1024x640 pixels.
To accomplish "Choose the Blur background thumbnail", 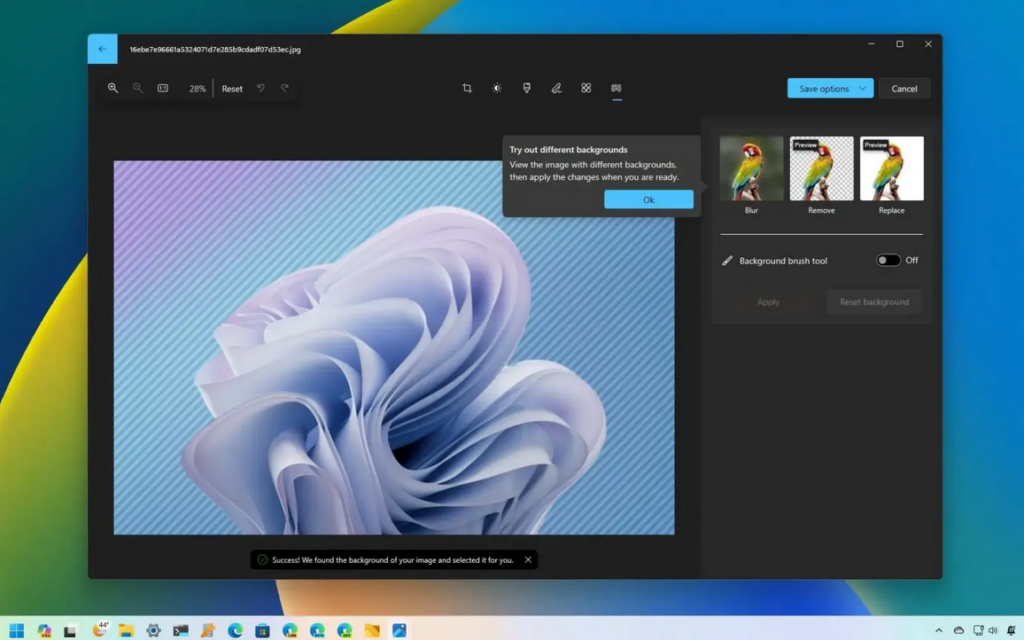I will [x=751, y=168].
